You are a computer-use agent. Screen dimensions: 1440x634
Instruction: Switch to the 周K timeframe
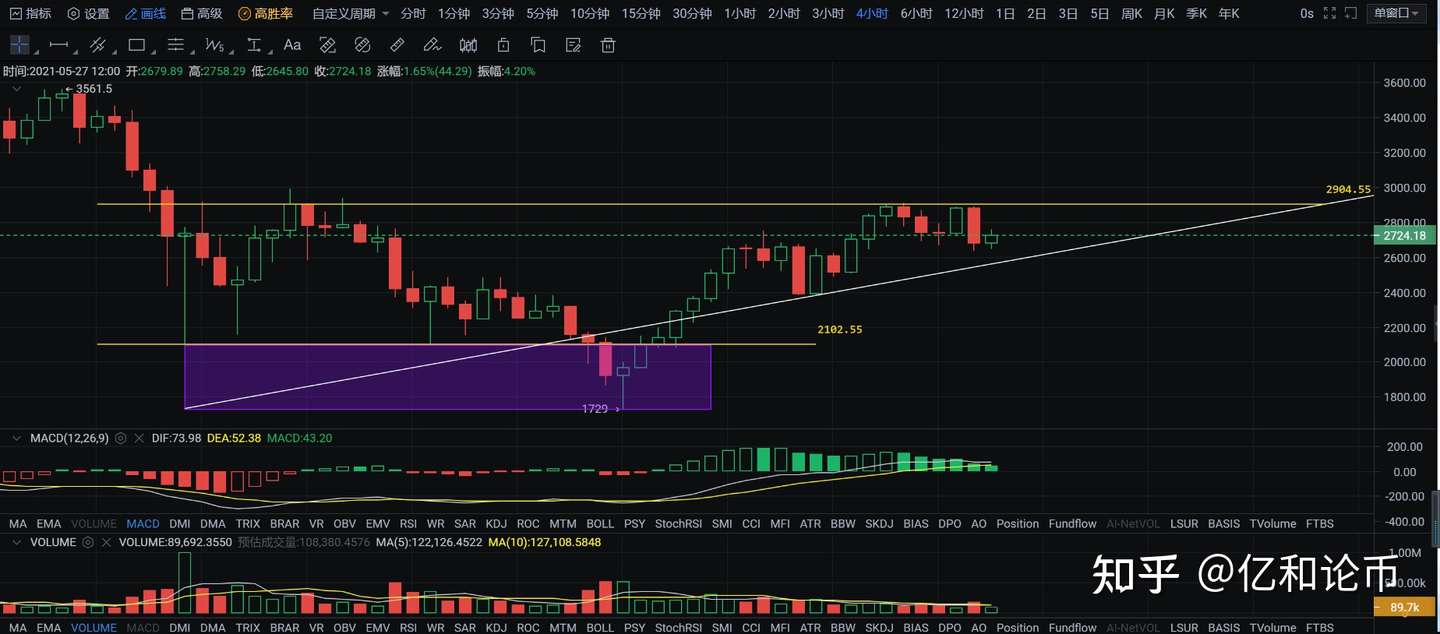pyautogui.click(x=1132, y=14)
